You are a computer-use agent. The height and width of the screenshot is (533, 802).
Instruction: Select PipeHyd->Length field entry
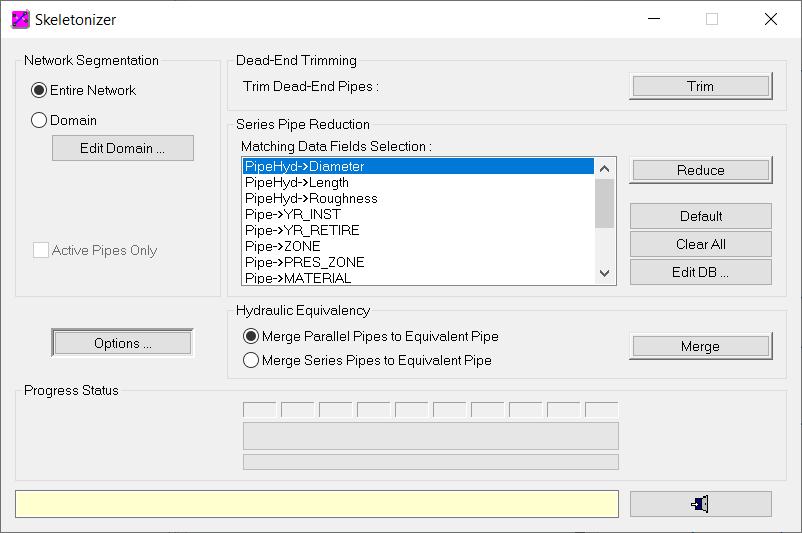coord(418,182)
